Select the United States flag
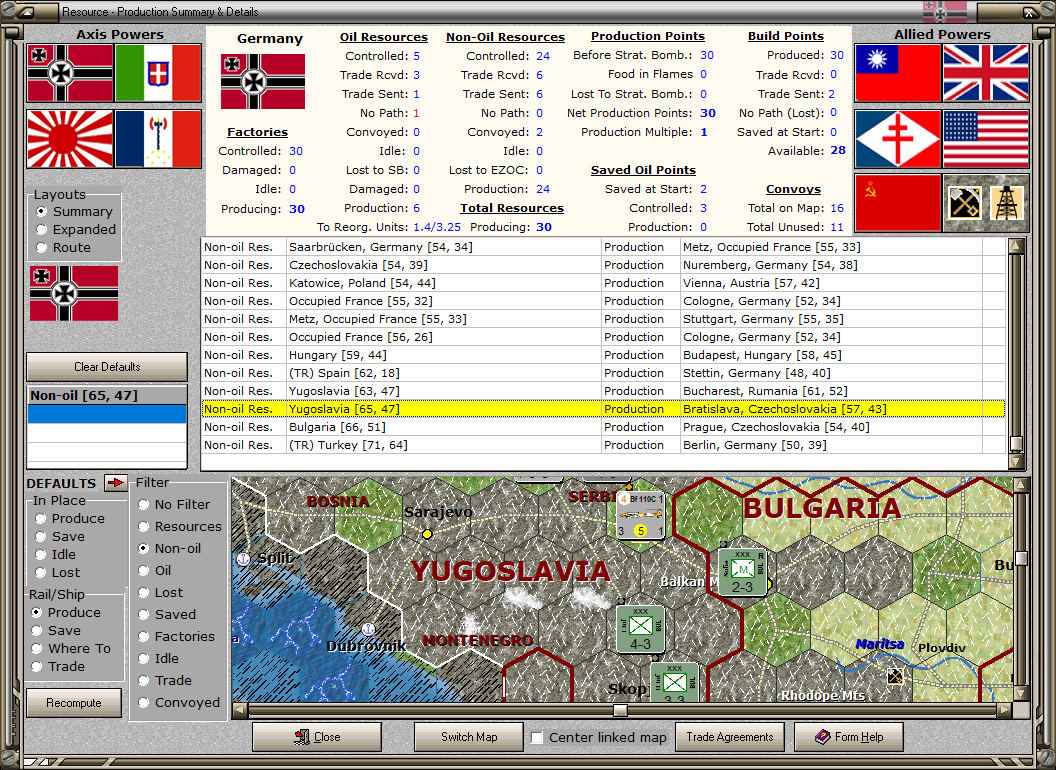The image size is (1056, 770). pos(986,139)
